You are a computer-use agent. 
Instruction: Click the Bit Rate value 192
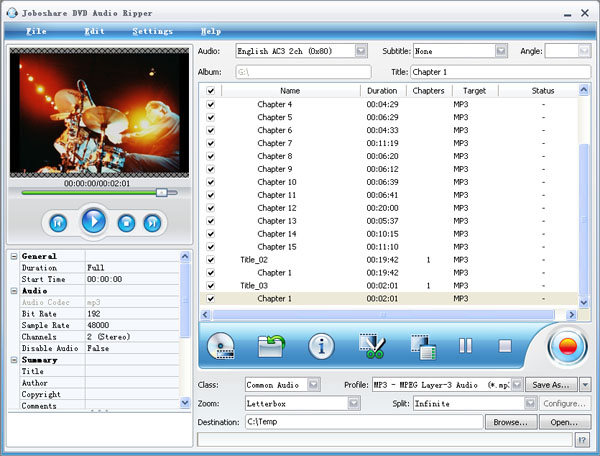[x=94, y=314]
